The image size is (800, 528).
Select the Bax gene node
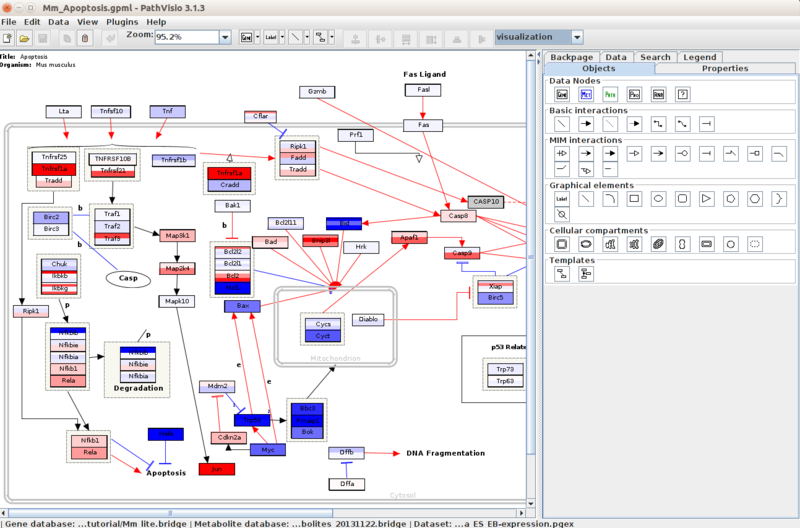242,306
